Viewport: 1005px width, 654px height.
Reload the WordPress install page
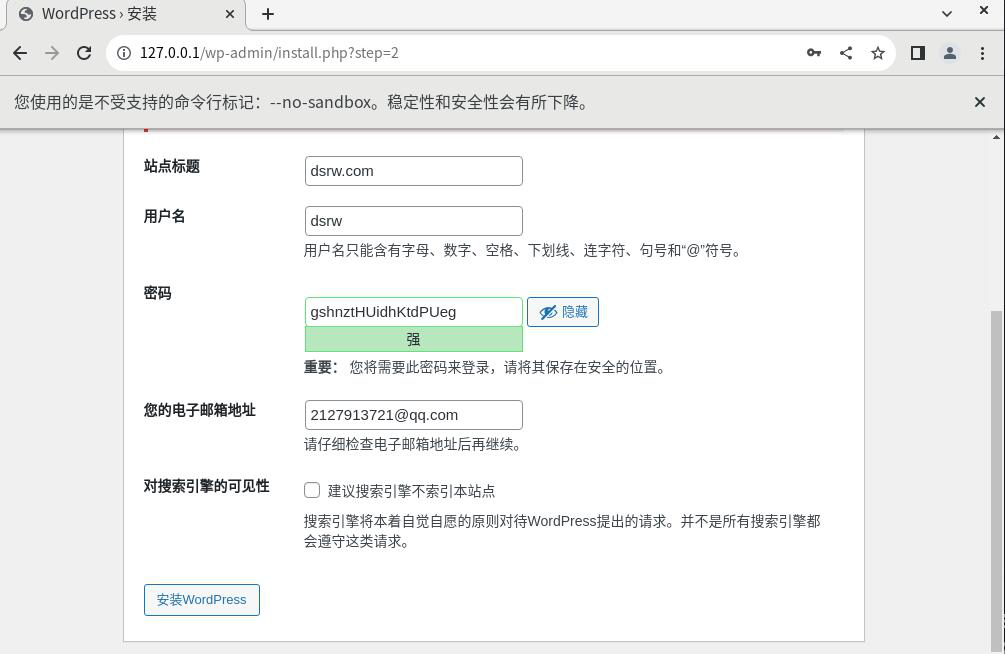coord(84,53)
